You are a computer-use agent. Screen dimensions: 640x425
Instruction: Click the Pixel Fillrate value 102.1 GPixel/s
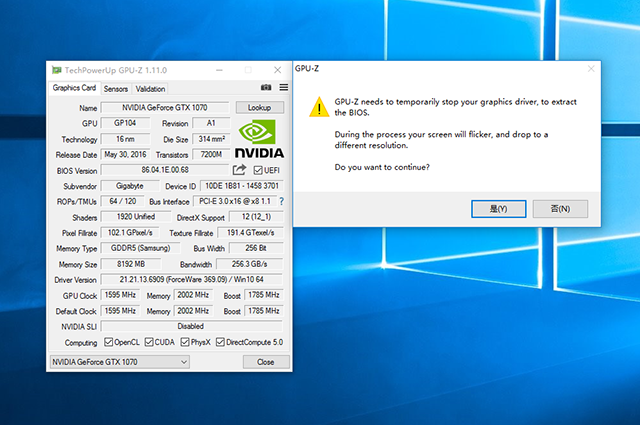click(x=130, y=233)
